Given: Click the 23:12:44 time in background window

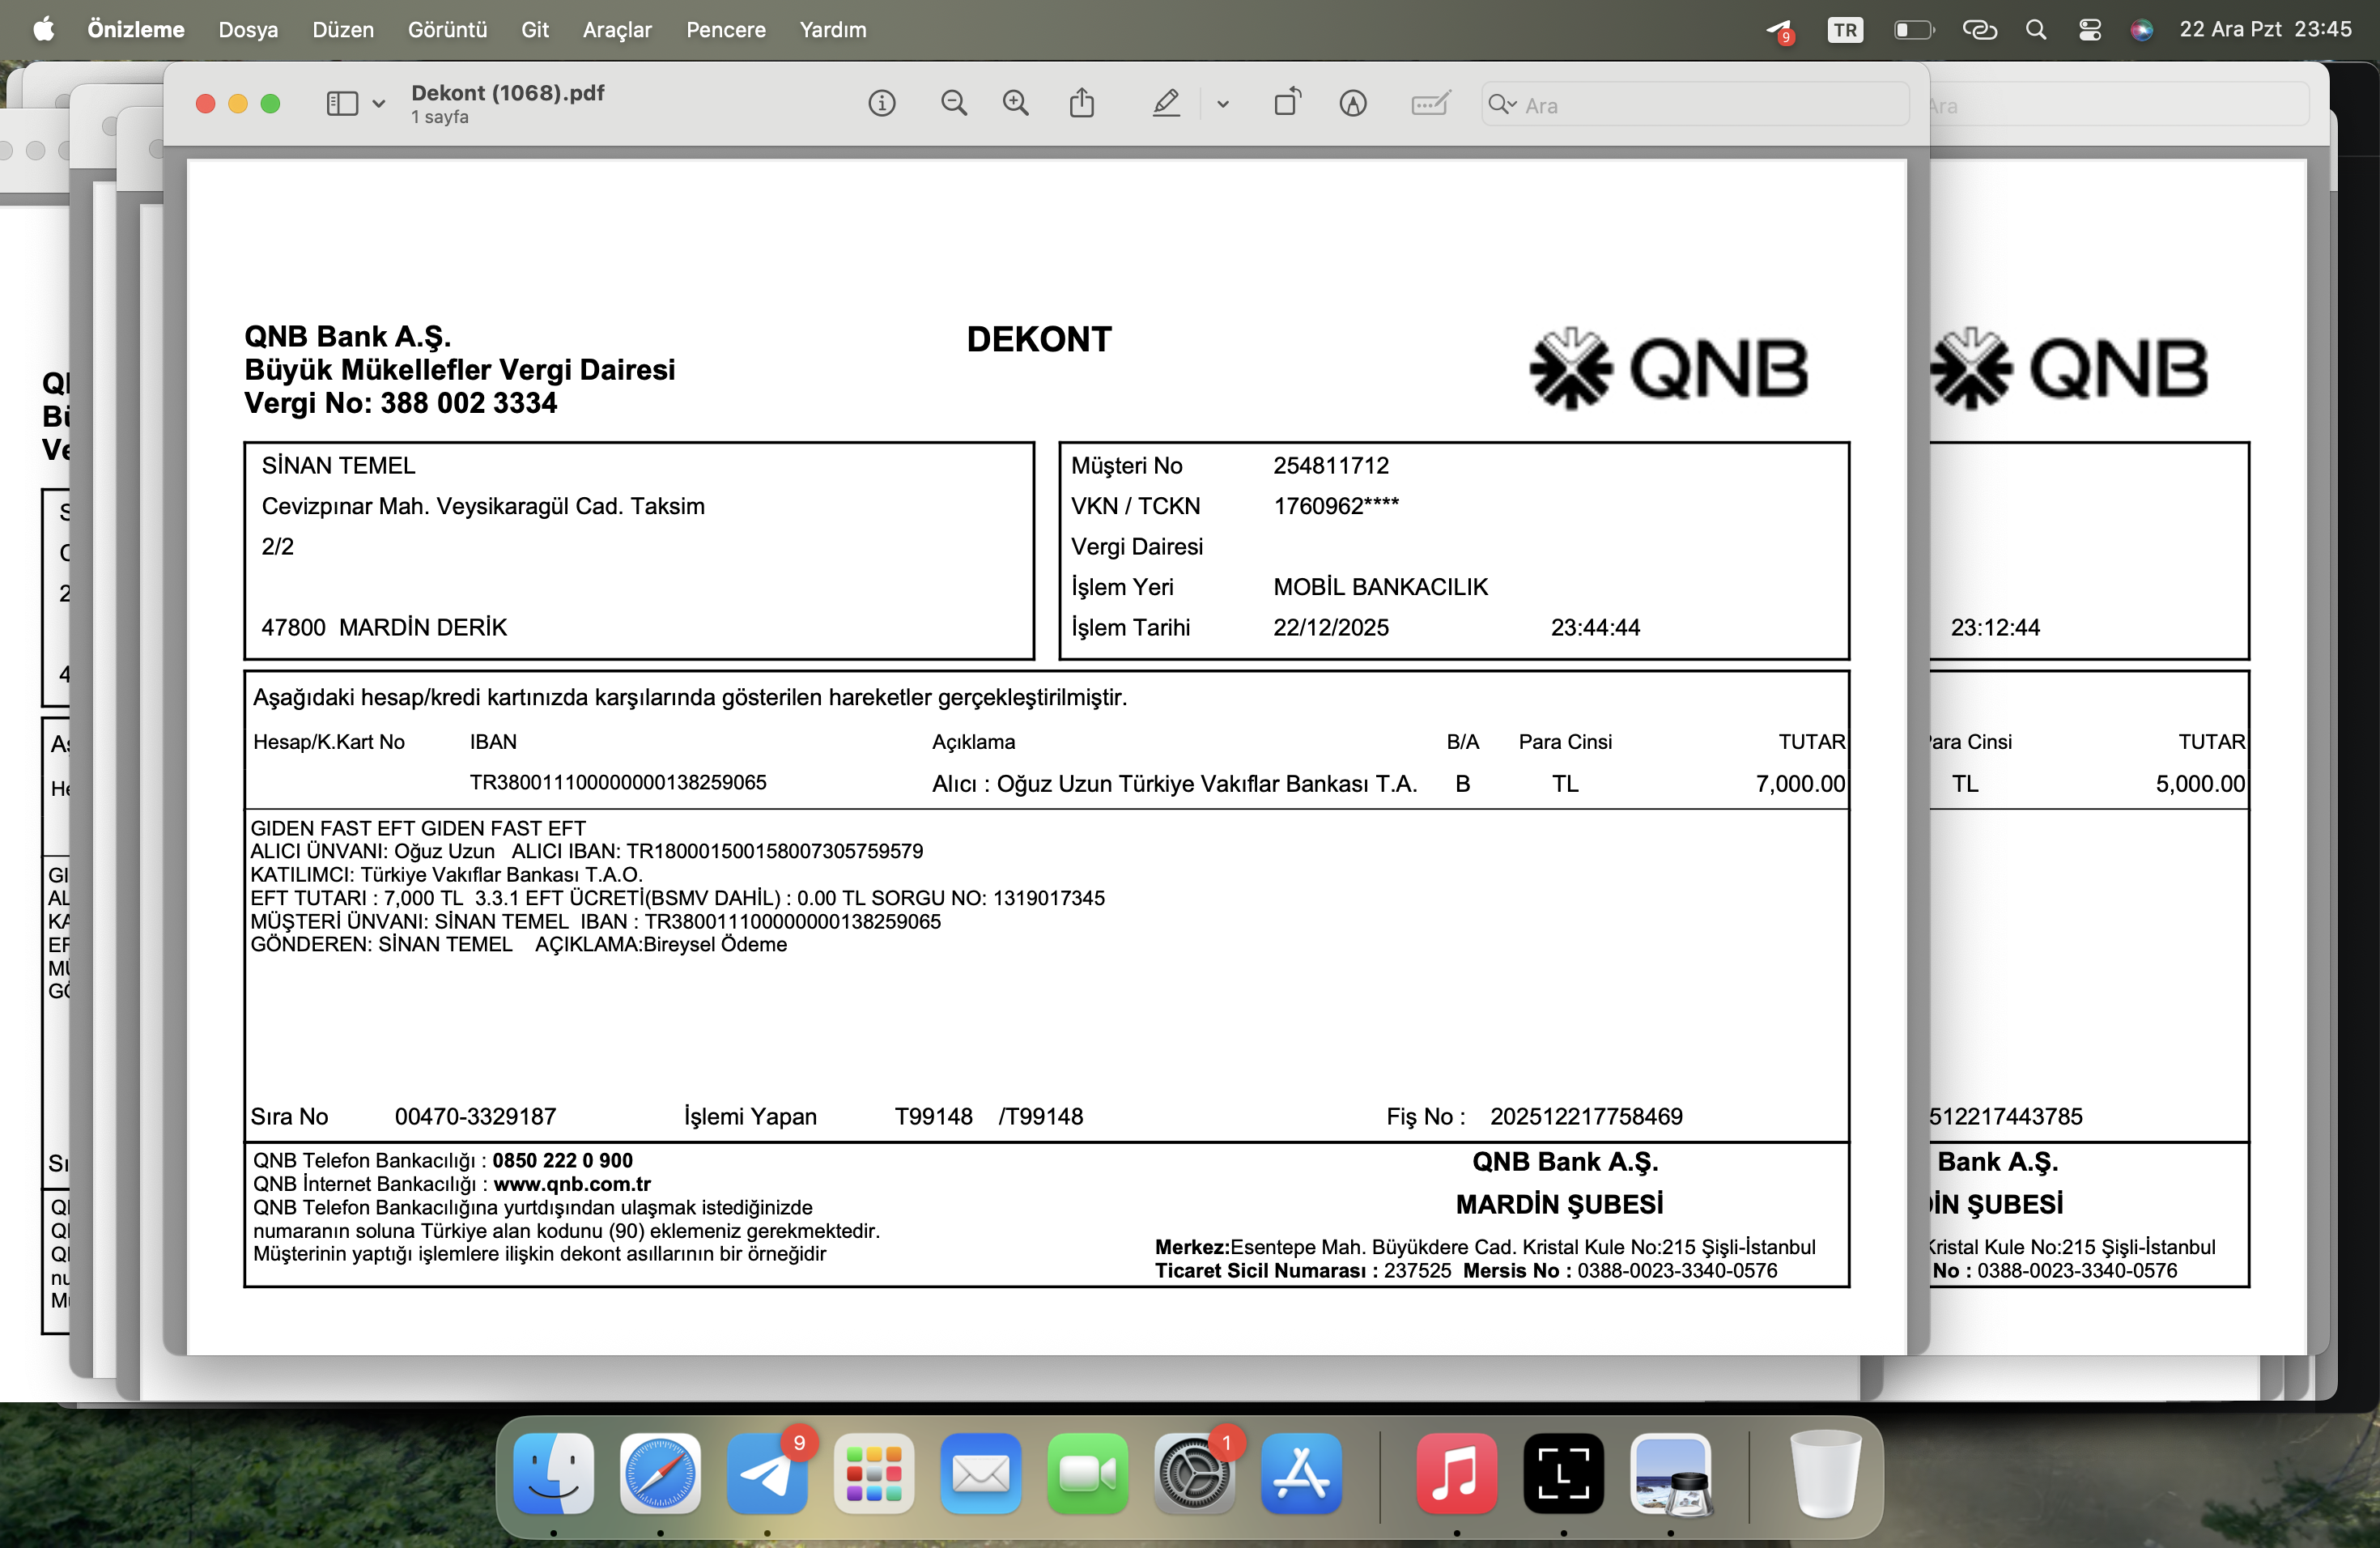Looking at the screenshot, I should 1995,627.
